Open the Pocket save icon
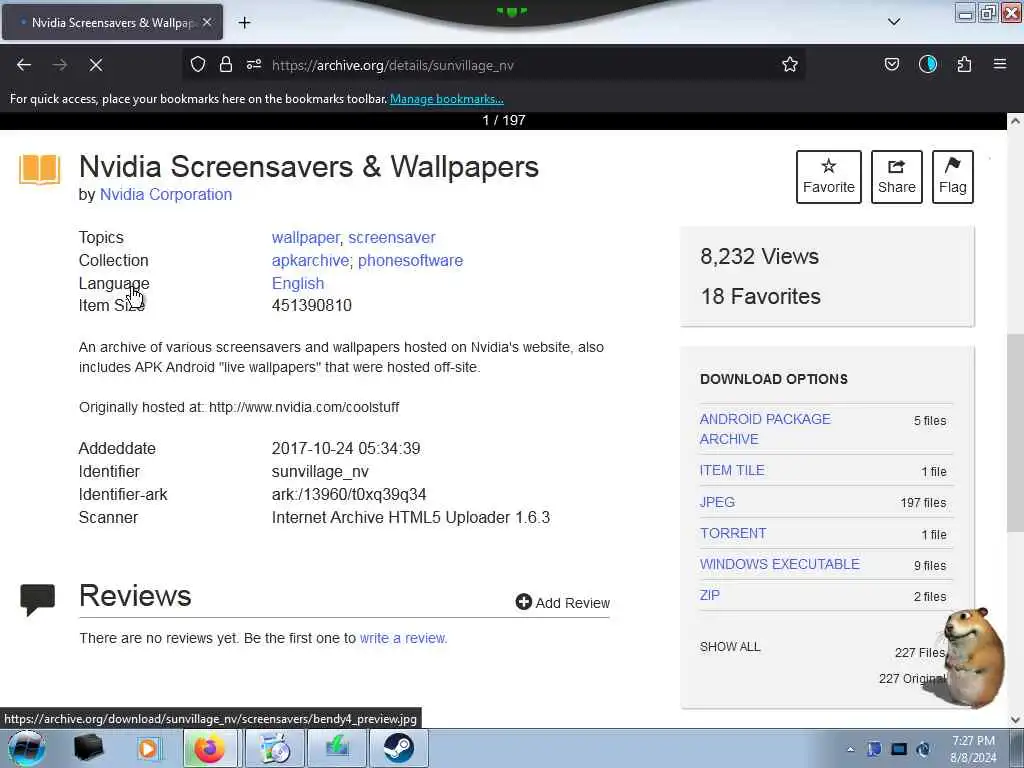 coord(891,64)
